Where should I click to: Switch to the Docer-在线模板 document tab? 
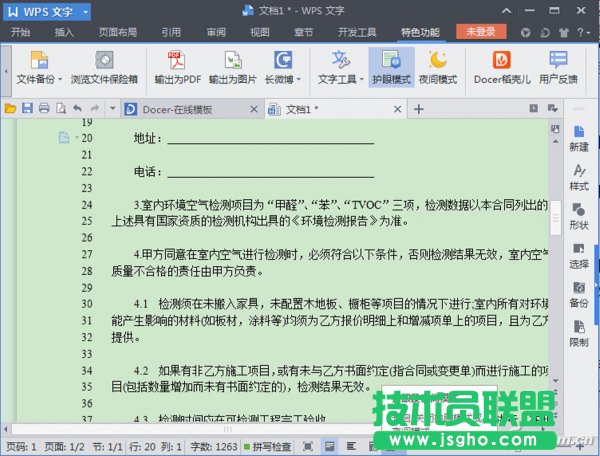(186, 108)
